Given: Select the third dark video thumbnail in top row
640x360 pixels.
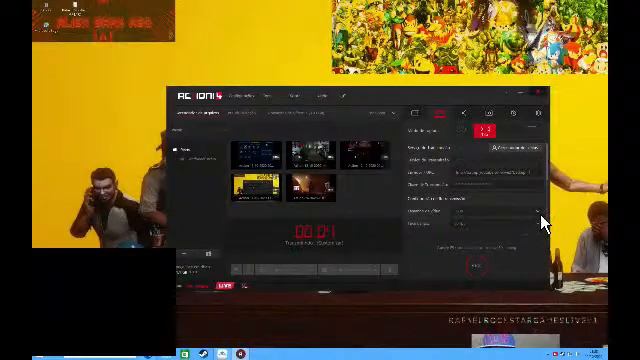Looking at the screenshot, I should (x=365, y=155).
